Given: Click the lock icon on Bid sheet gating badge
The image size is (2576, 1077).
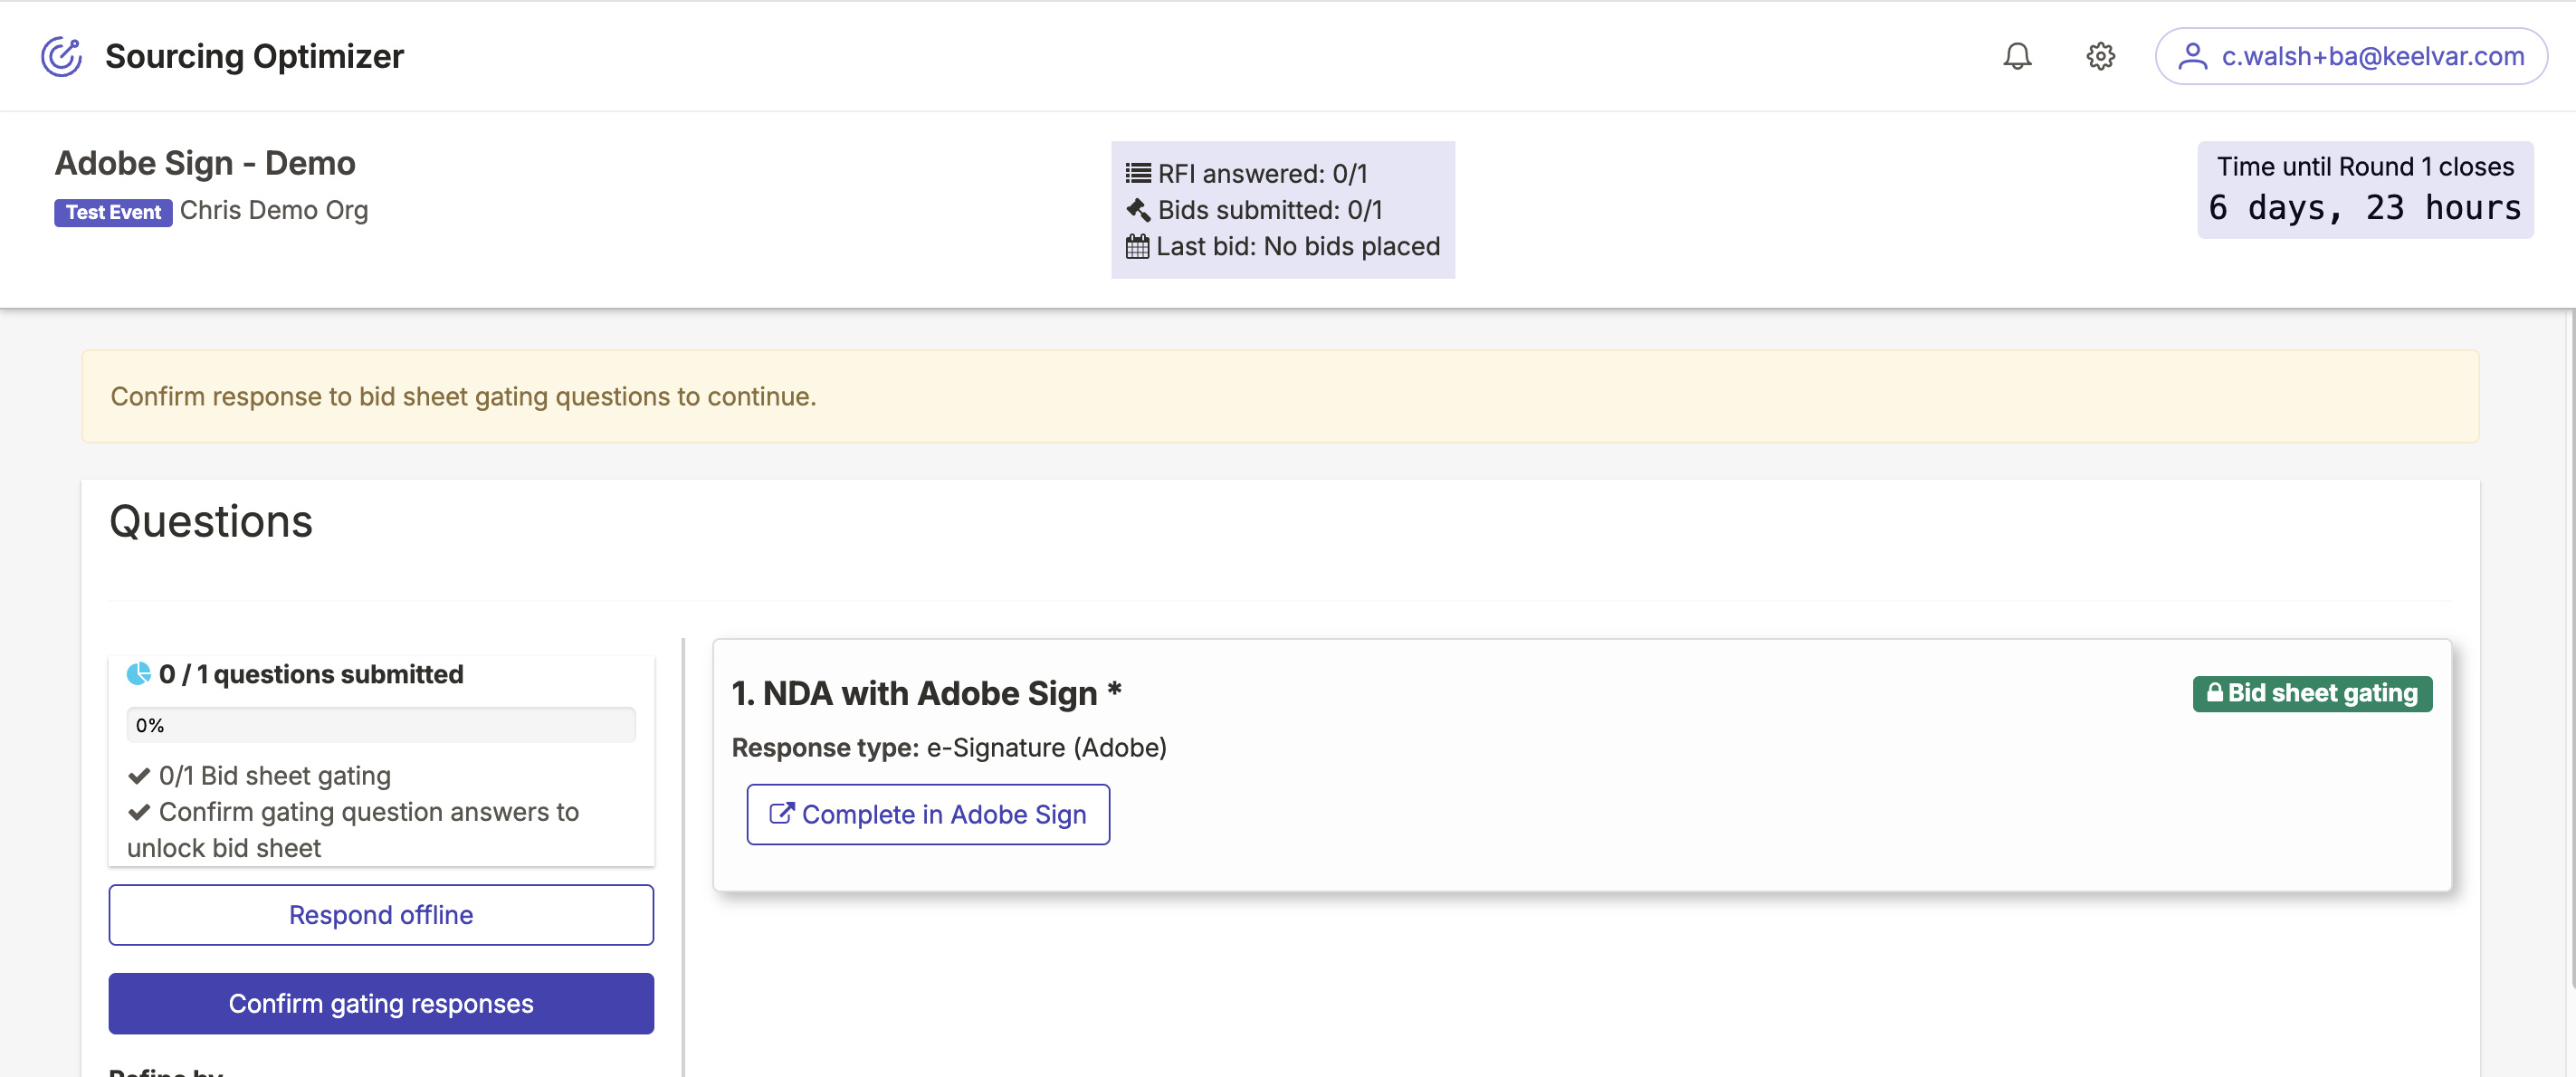Looking at the screenshot, I should point(2215,693).
